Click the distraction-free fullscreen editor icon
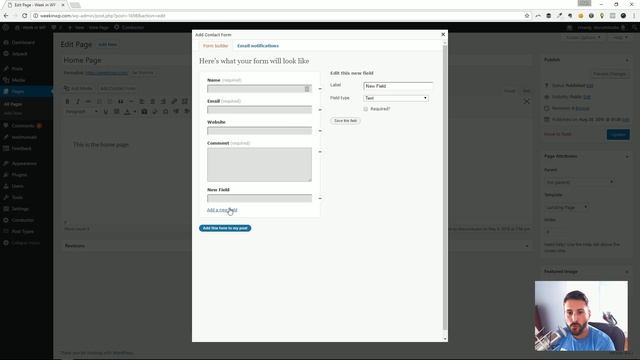The image size is (640, 360). click(x=527, y=101)
